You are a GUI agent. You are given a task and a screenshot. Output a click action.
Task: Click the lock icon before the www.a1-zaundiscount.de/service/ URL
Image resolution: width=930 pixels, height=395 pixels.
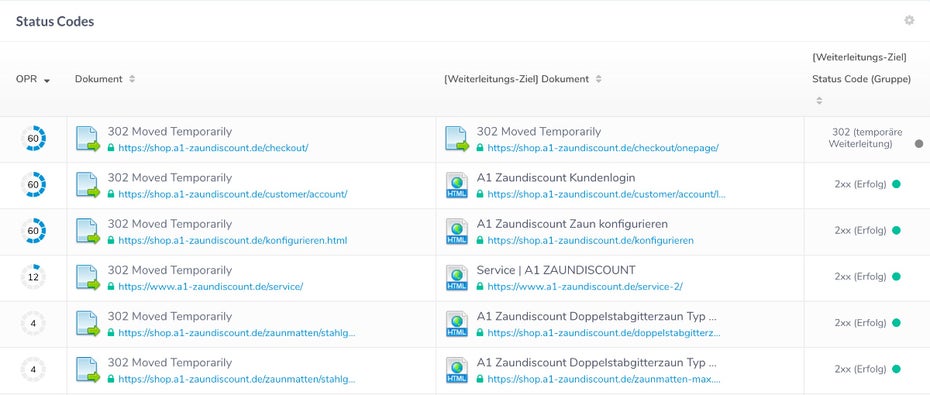110,286
